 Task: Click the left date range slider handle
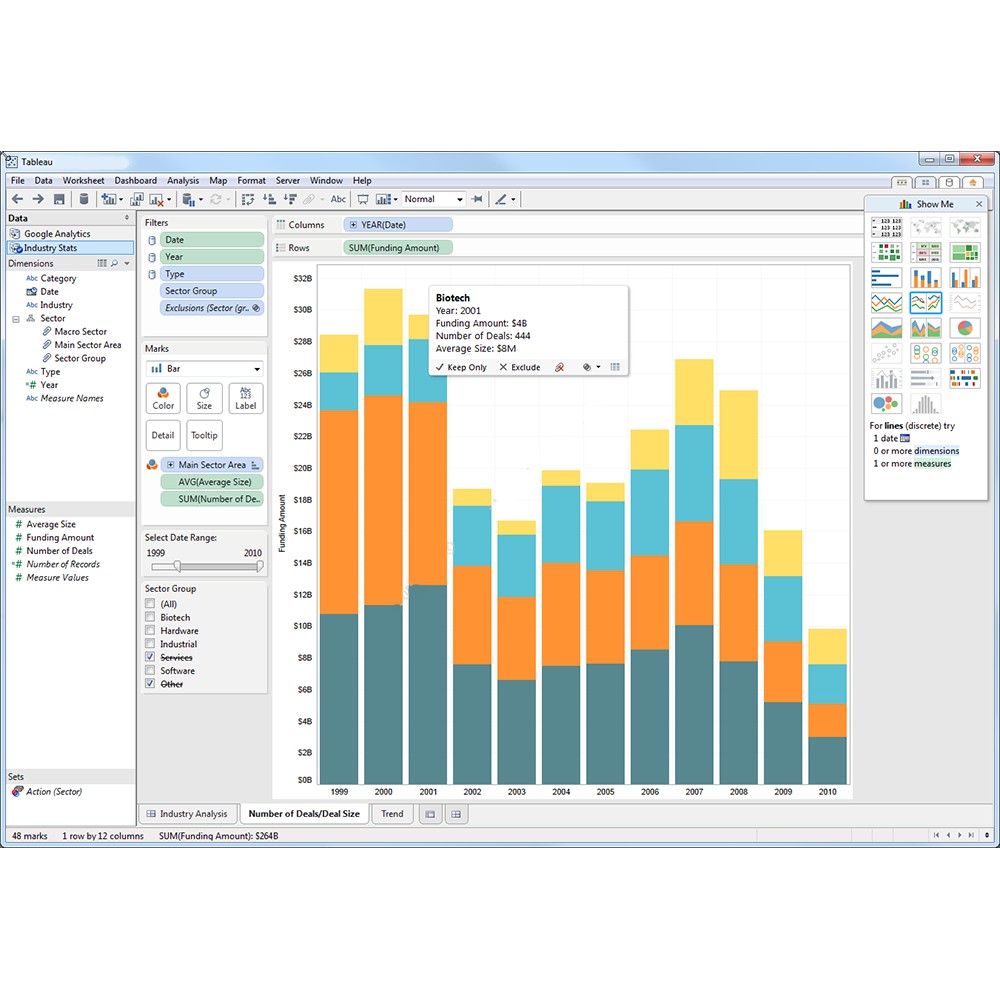tap(178, 566)
